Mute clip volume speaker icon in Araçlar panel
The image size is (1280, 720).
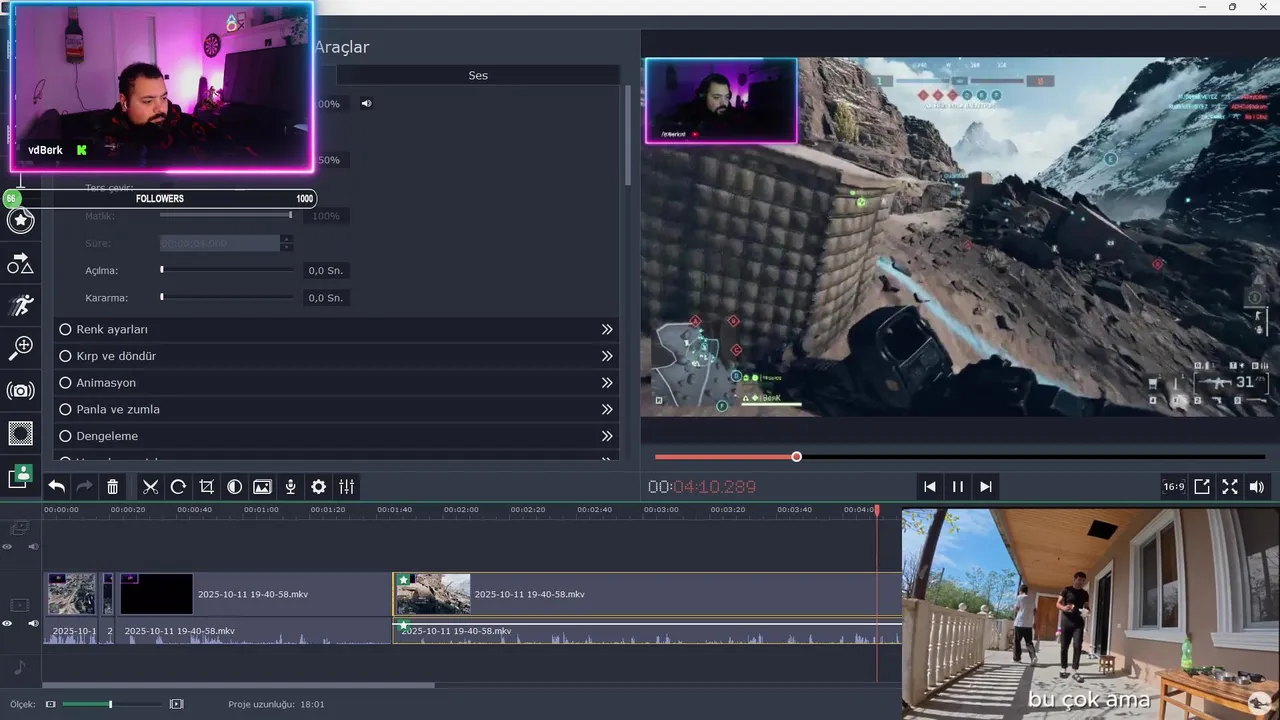click(366, 103)
